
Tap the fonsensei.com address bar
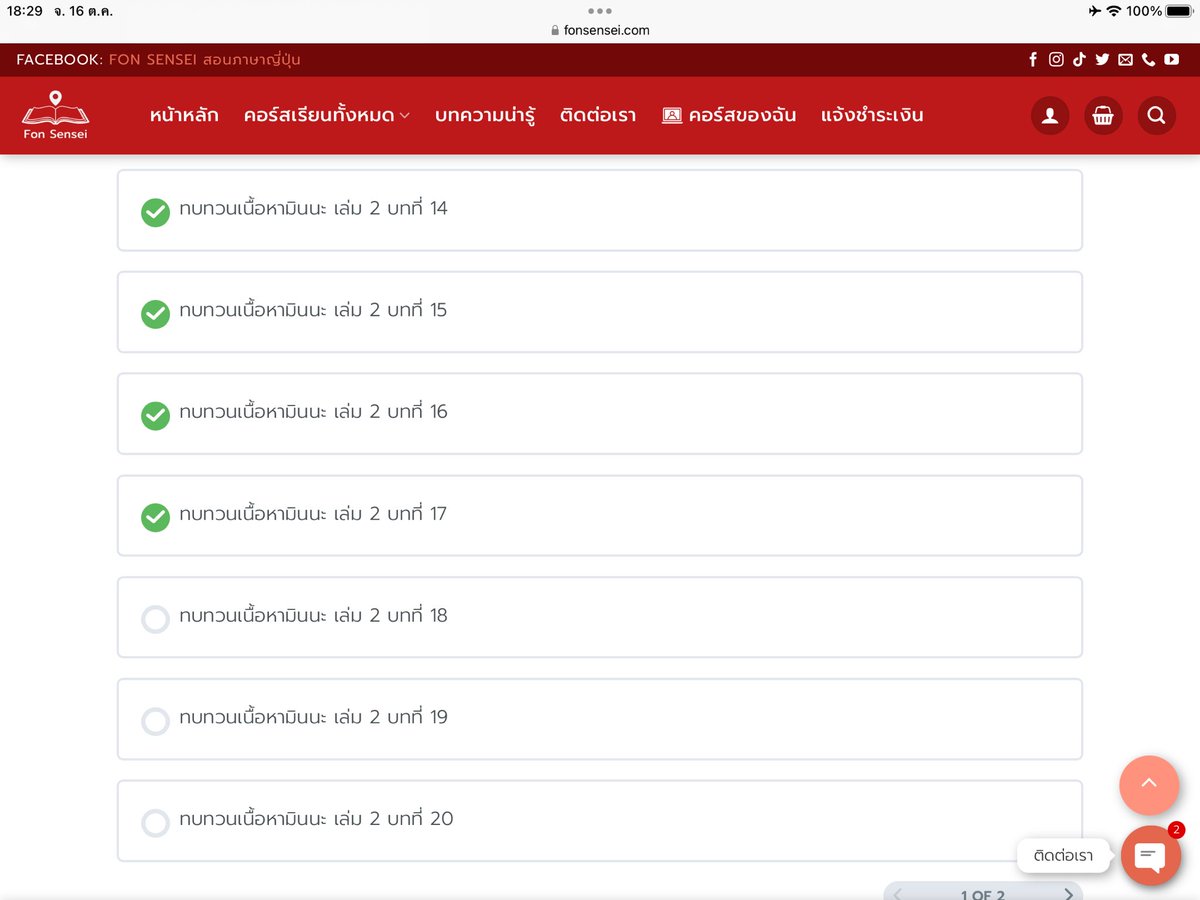tap(600, 30)
